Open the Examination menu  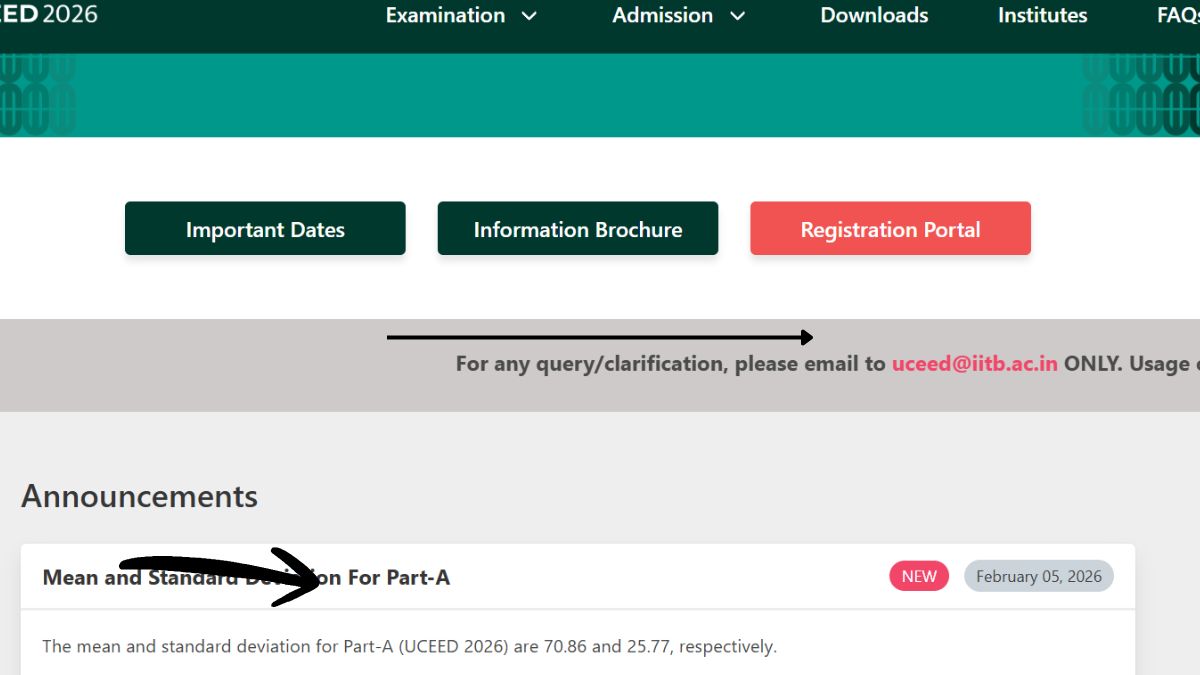pos(445,15)
